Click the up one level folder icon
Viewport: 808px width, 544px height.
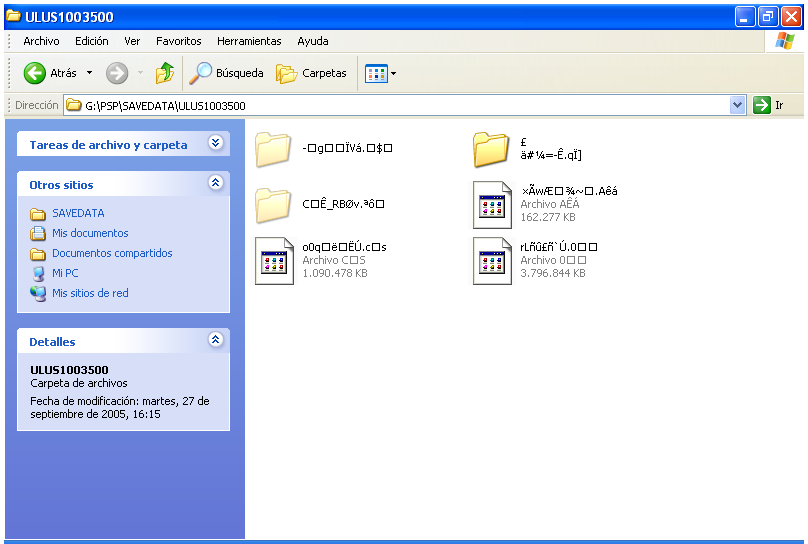tap(165, 73)
